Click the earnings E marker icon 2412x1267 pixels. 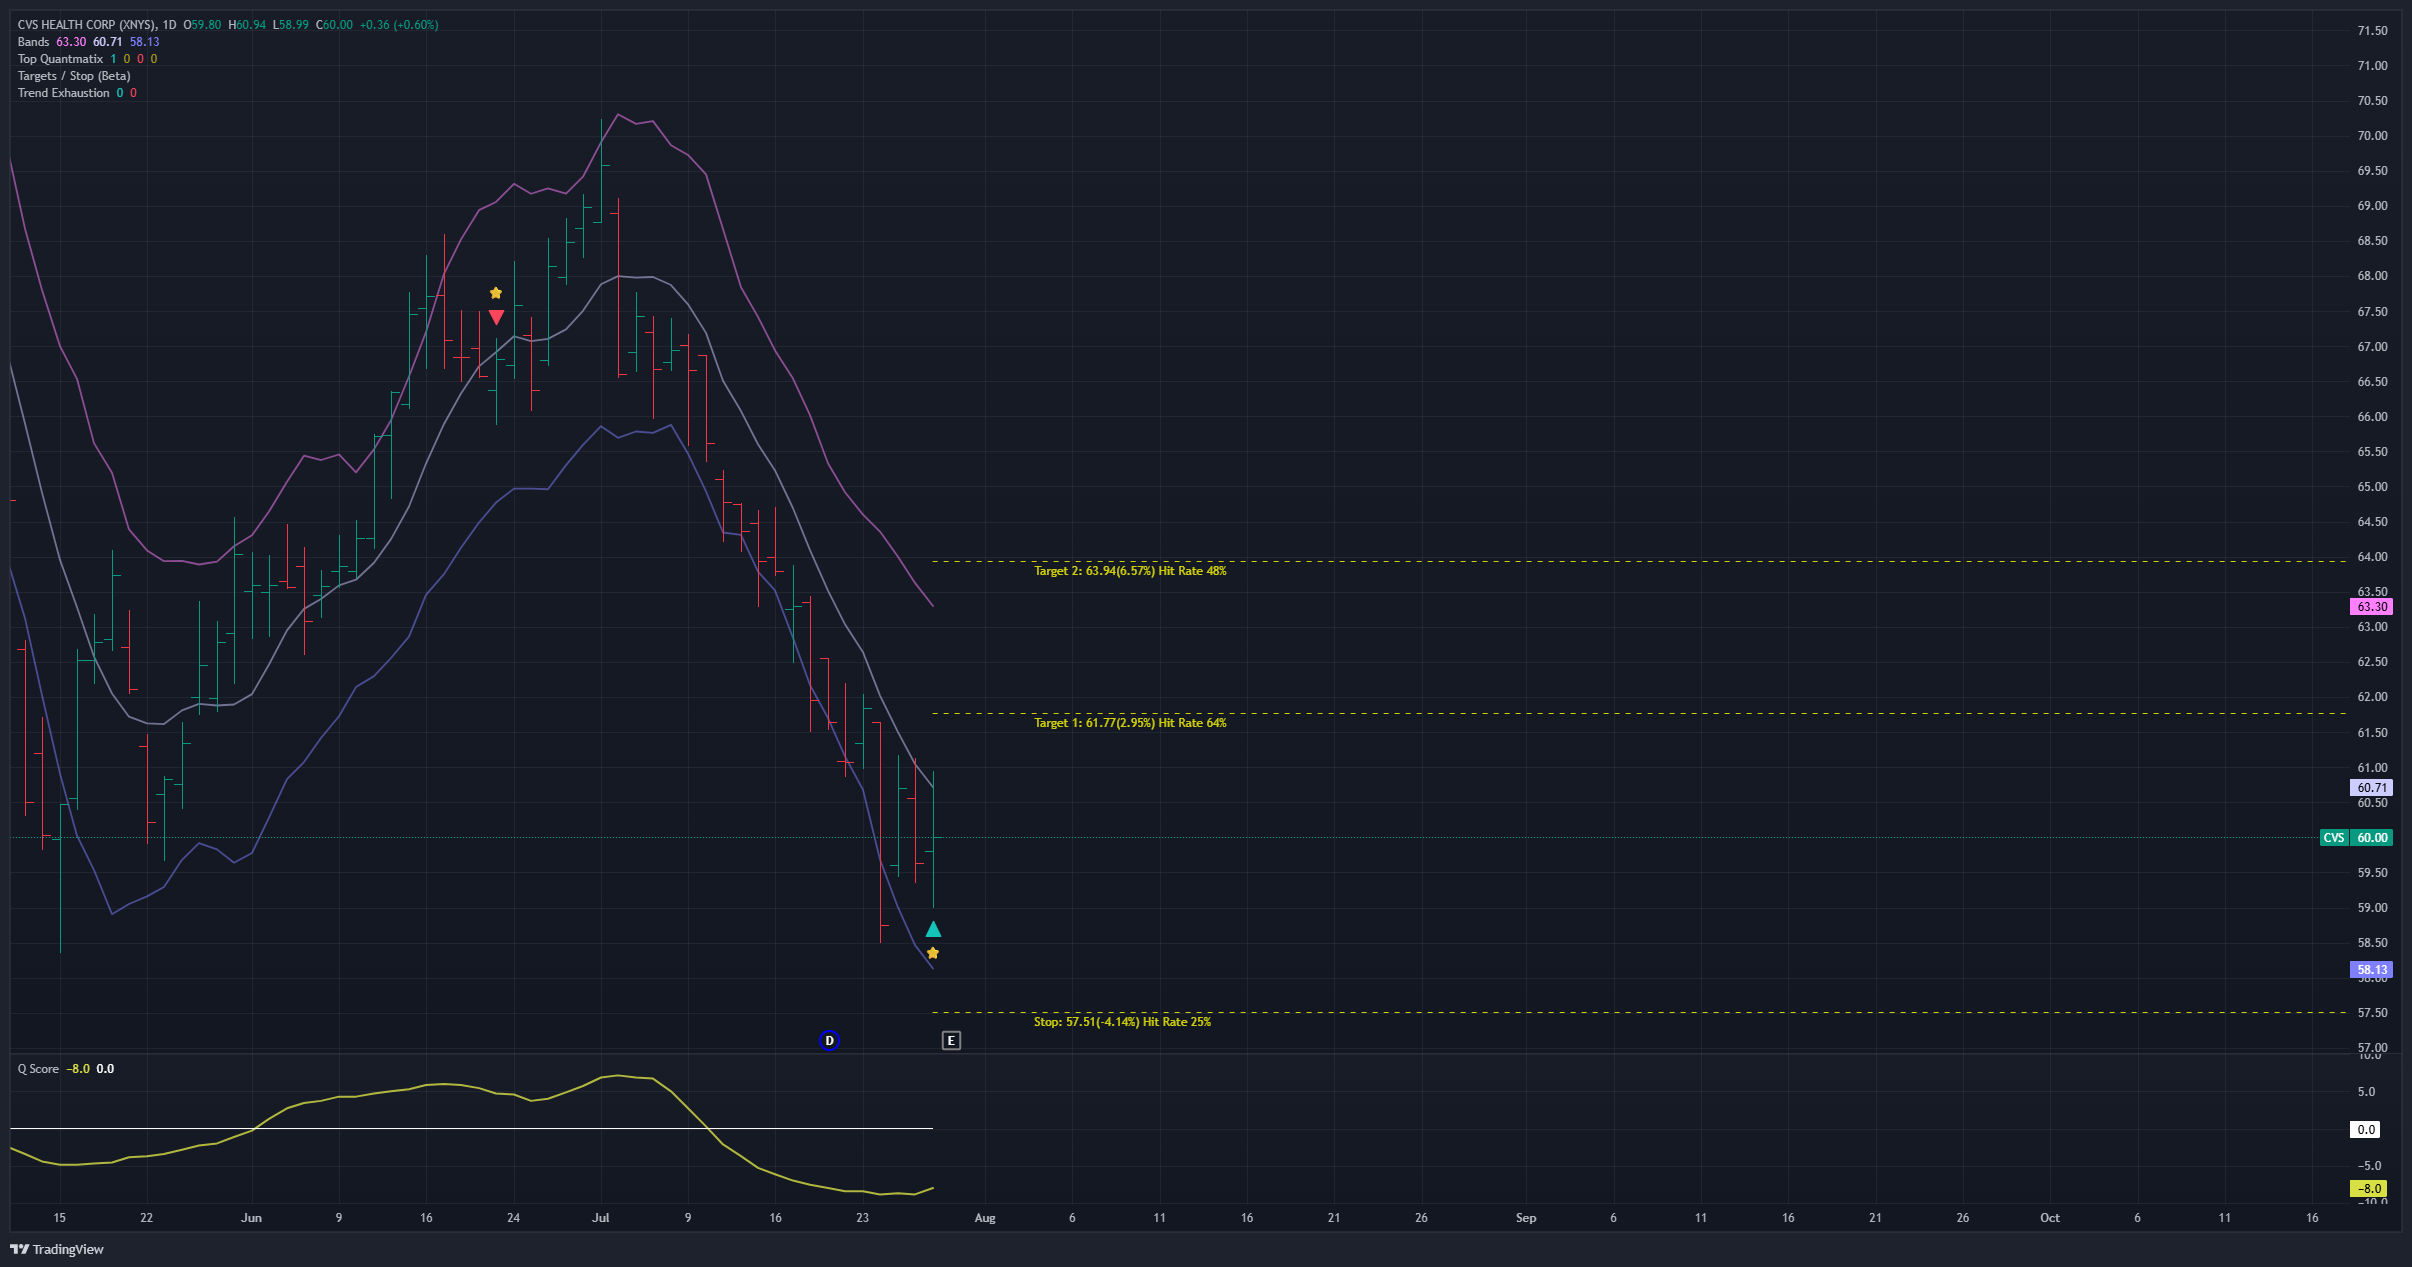(x=951, y=1041)
